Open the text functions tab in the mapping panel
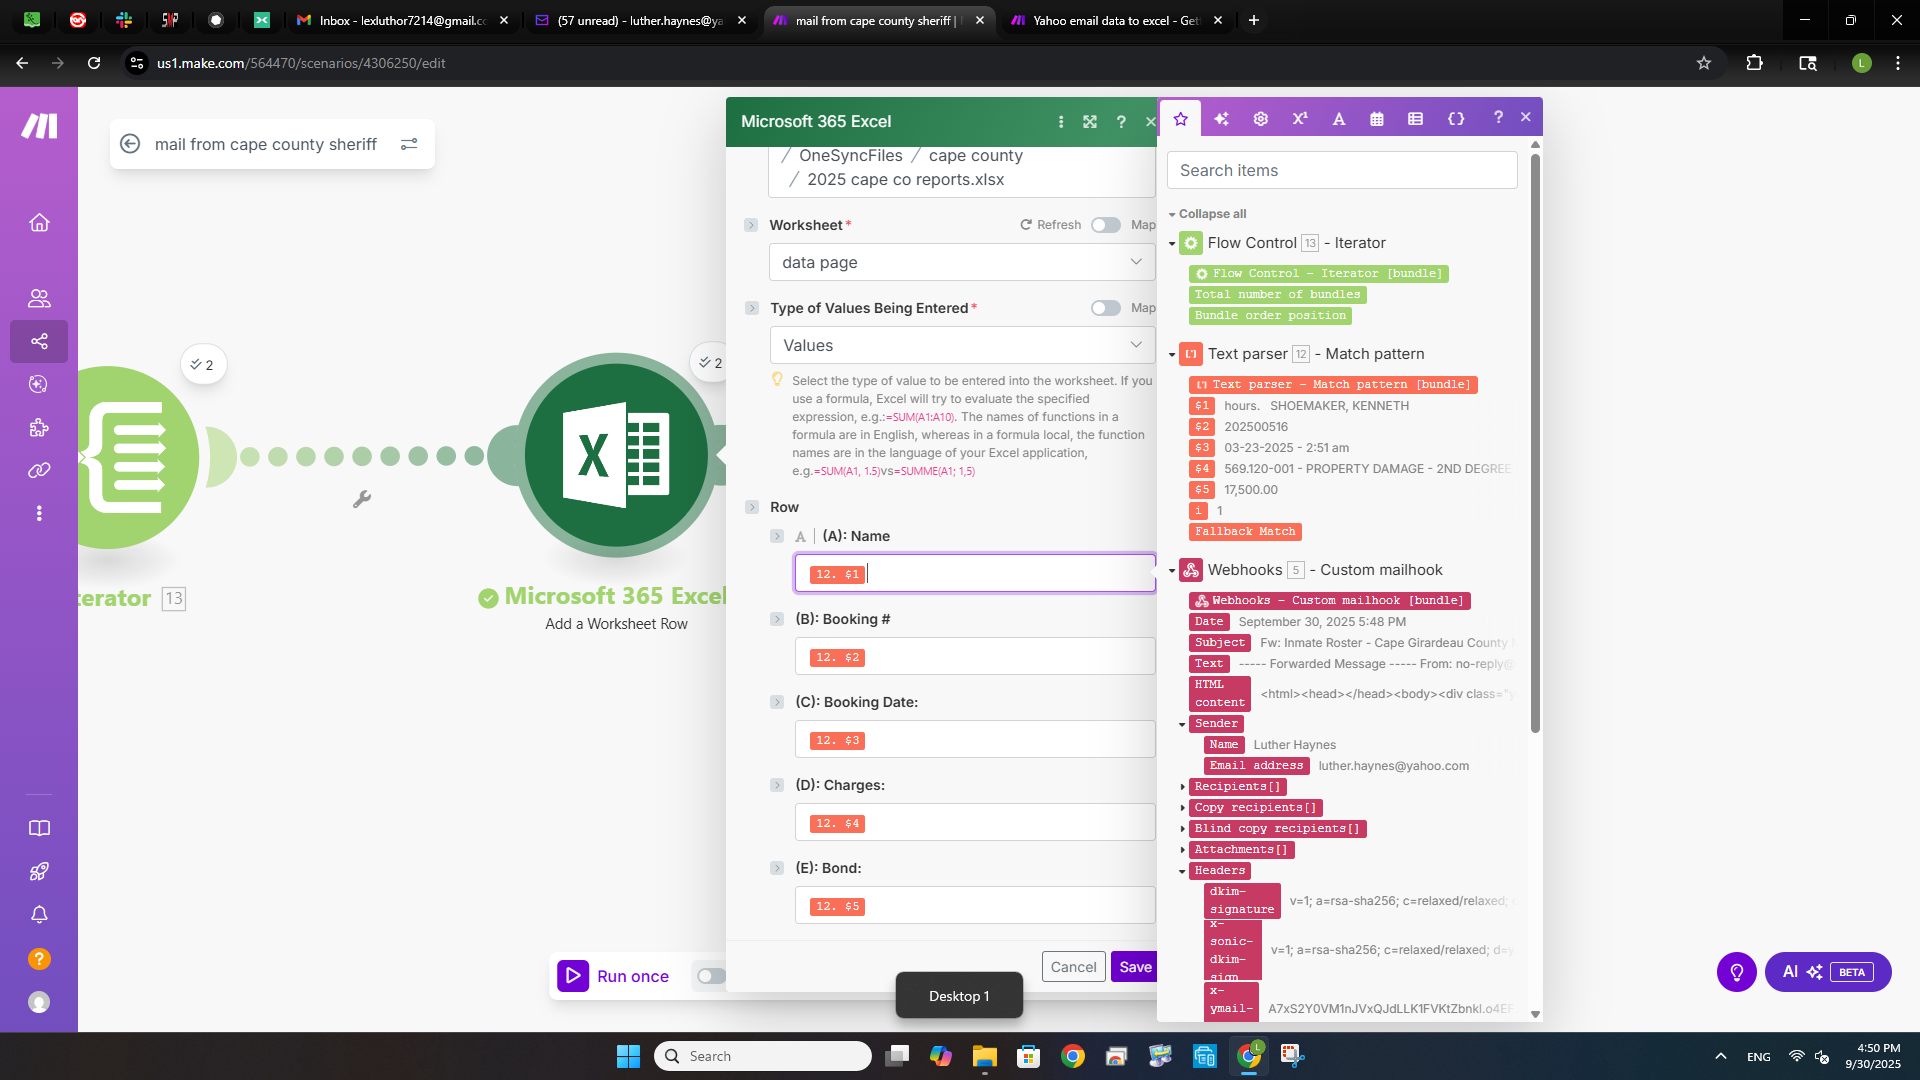 click(x=1338, y=119)
